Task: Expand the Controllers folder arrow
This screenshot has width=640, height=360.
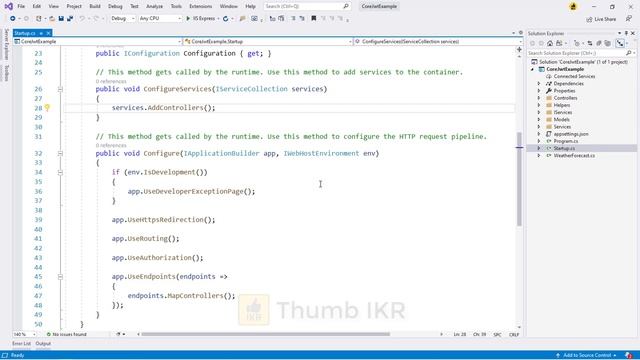Action: pos(539,98)
